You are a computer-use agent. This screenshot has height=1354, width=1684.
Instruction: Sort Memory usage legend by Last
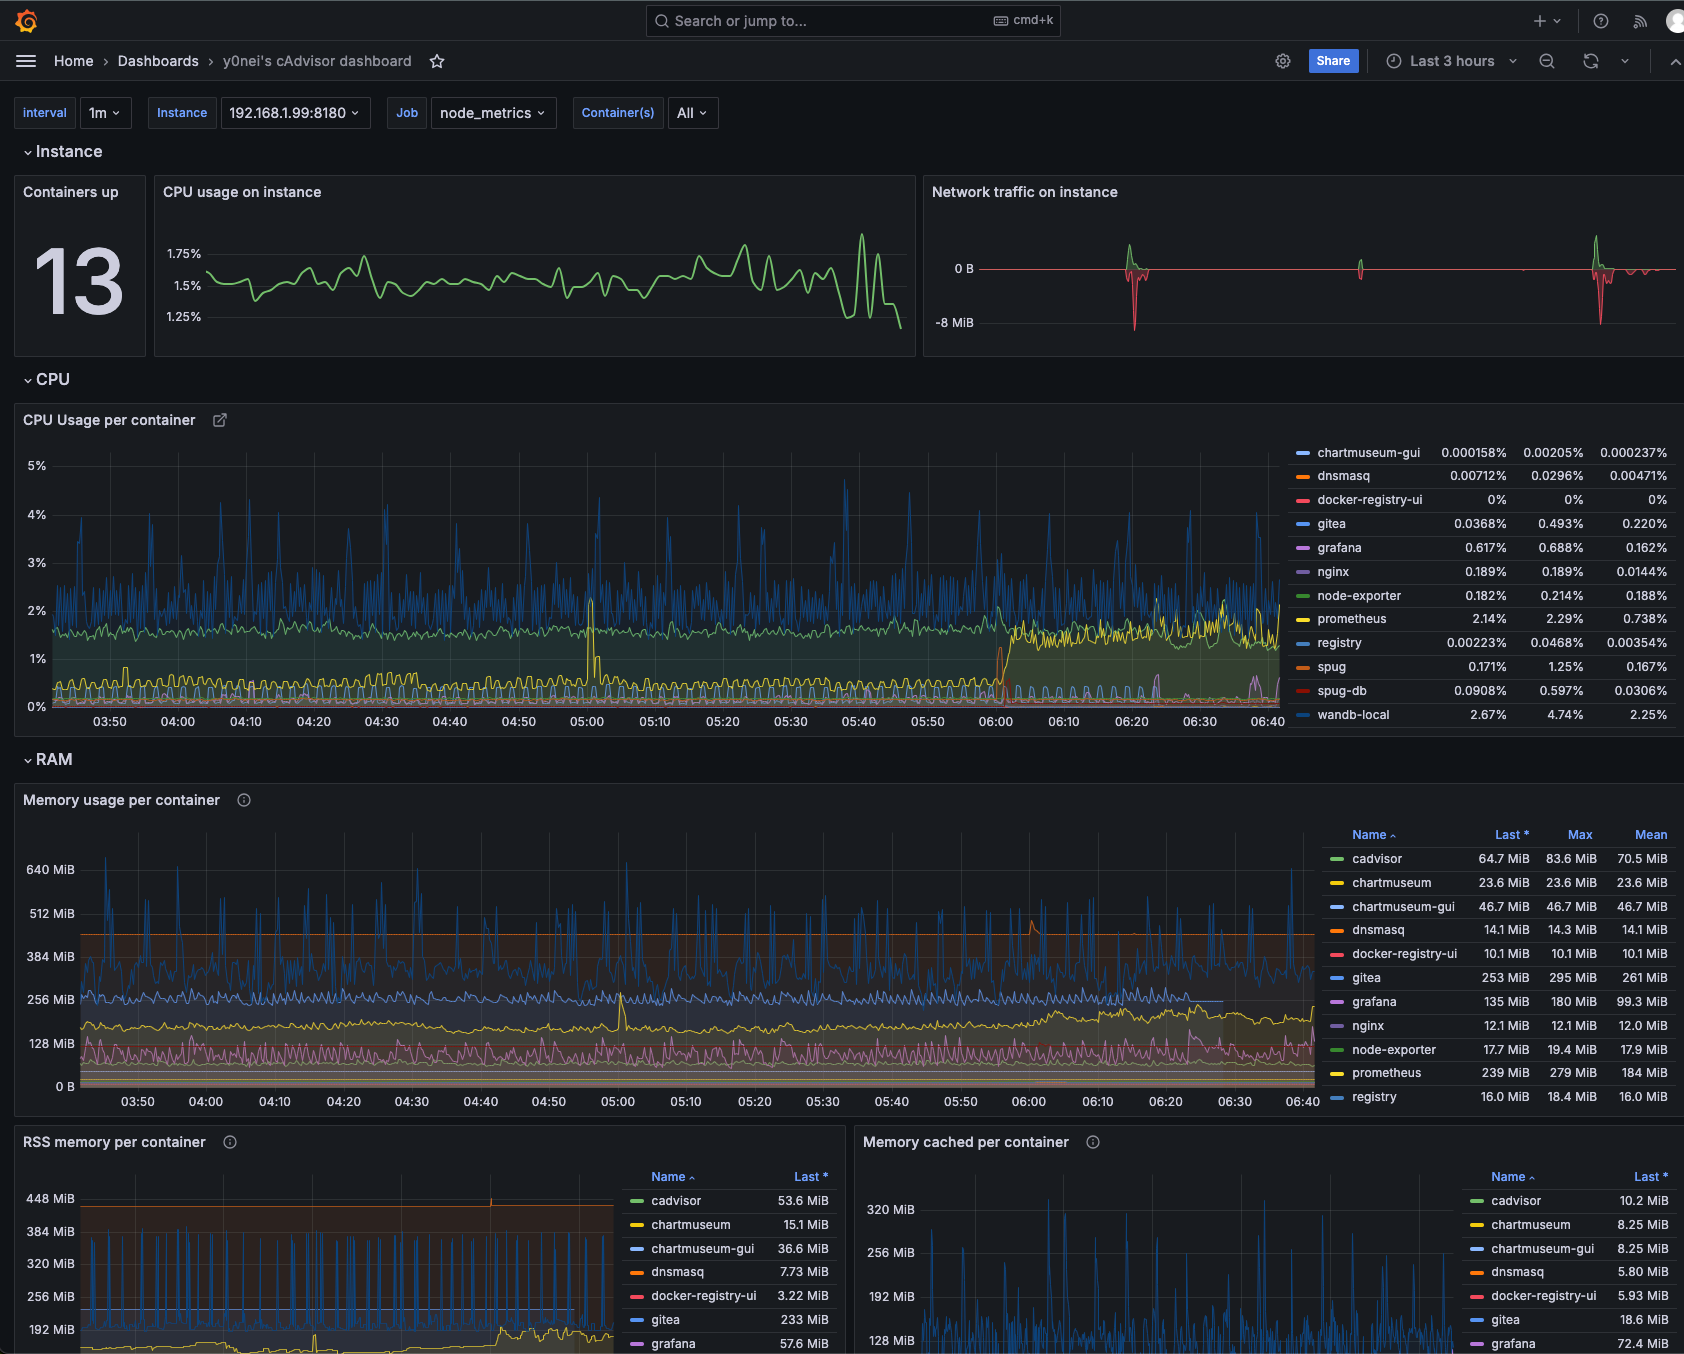(x=1512, y=835)
